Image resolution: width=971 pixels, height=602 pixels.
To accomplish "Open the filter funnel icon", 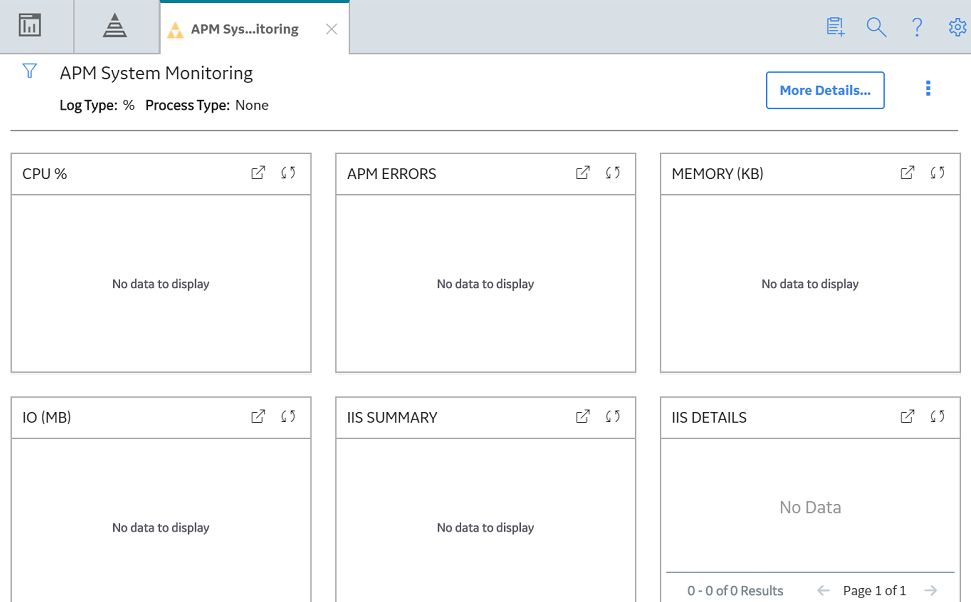I will tap(29, 71).
